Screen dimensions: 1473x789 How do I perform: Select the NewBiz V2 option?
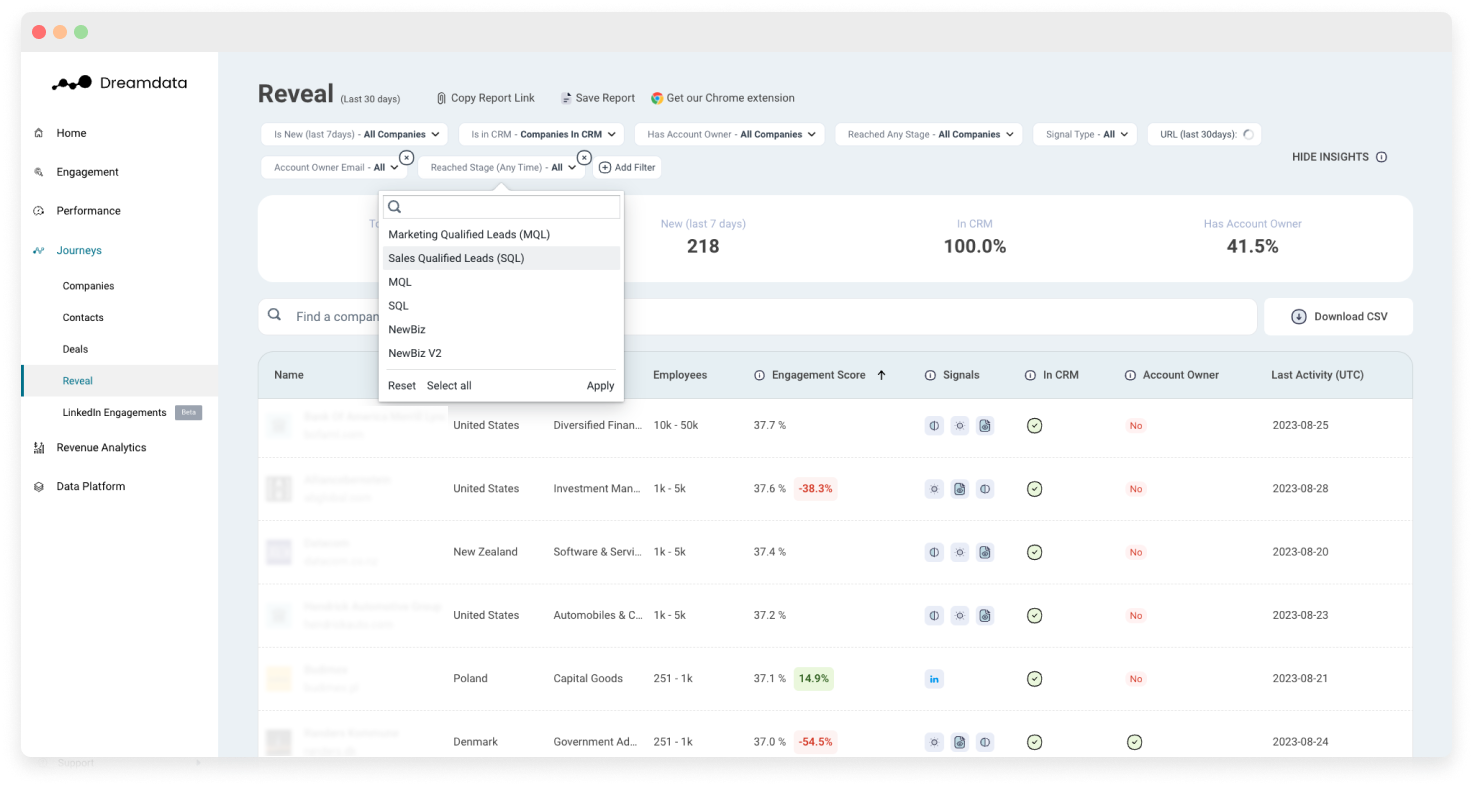(501, 353)
